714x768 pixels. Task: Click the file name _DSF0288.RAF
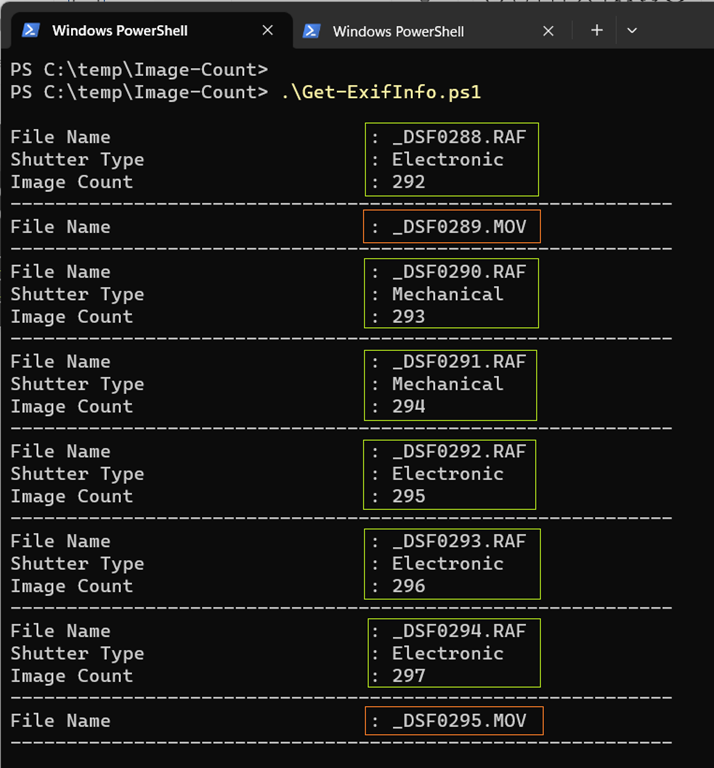[x=459, y=137]
